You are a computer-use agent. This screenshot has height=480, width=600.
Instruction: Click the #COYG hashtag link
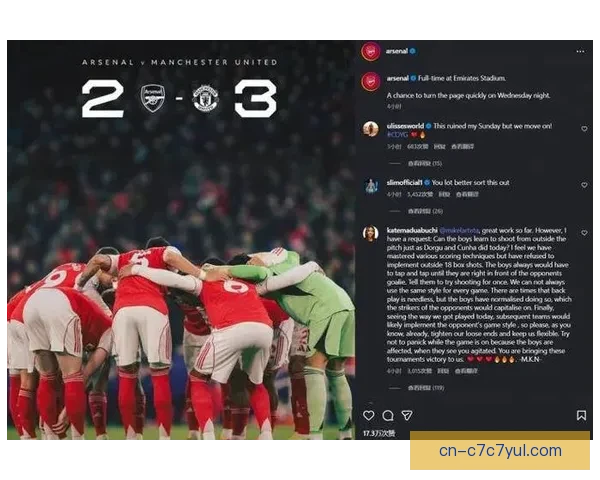coord(397,135)
